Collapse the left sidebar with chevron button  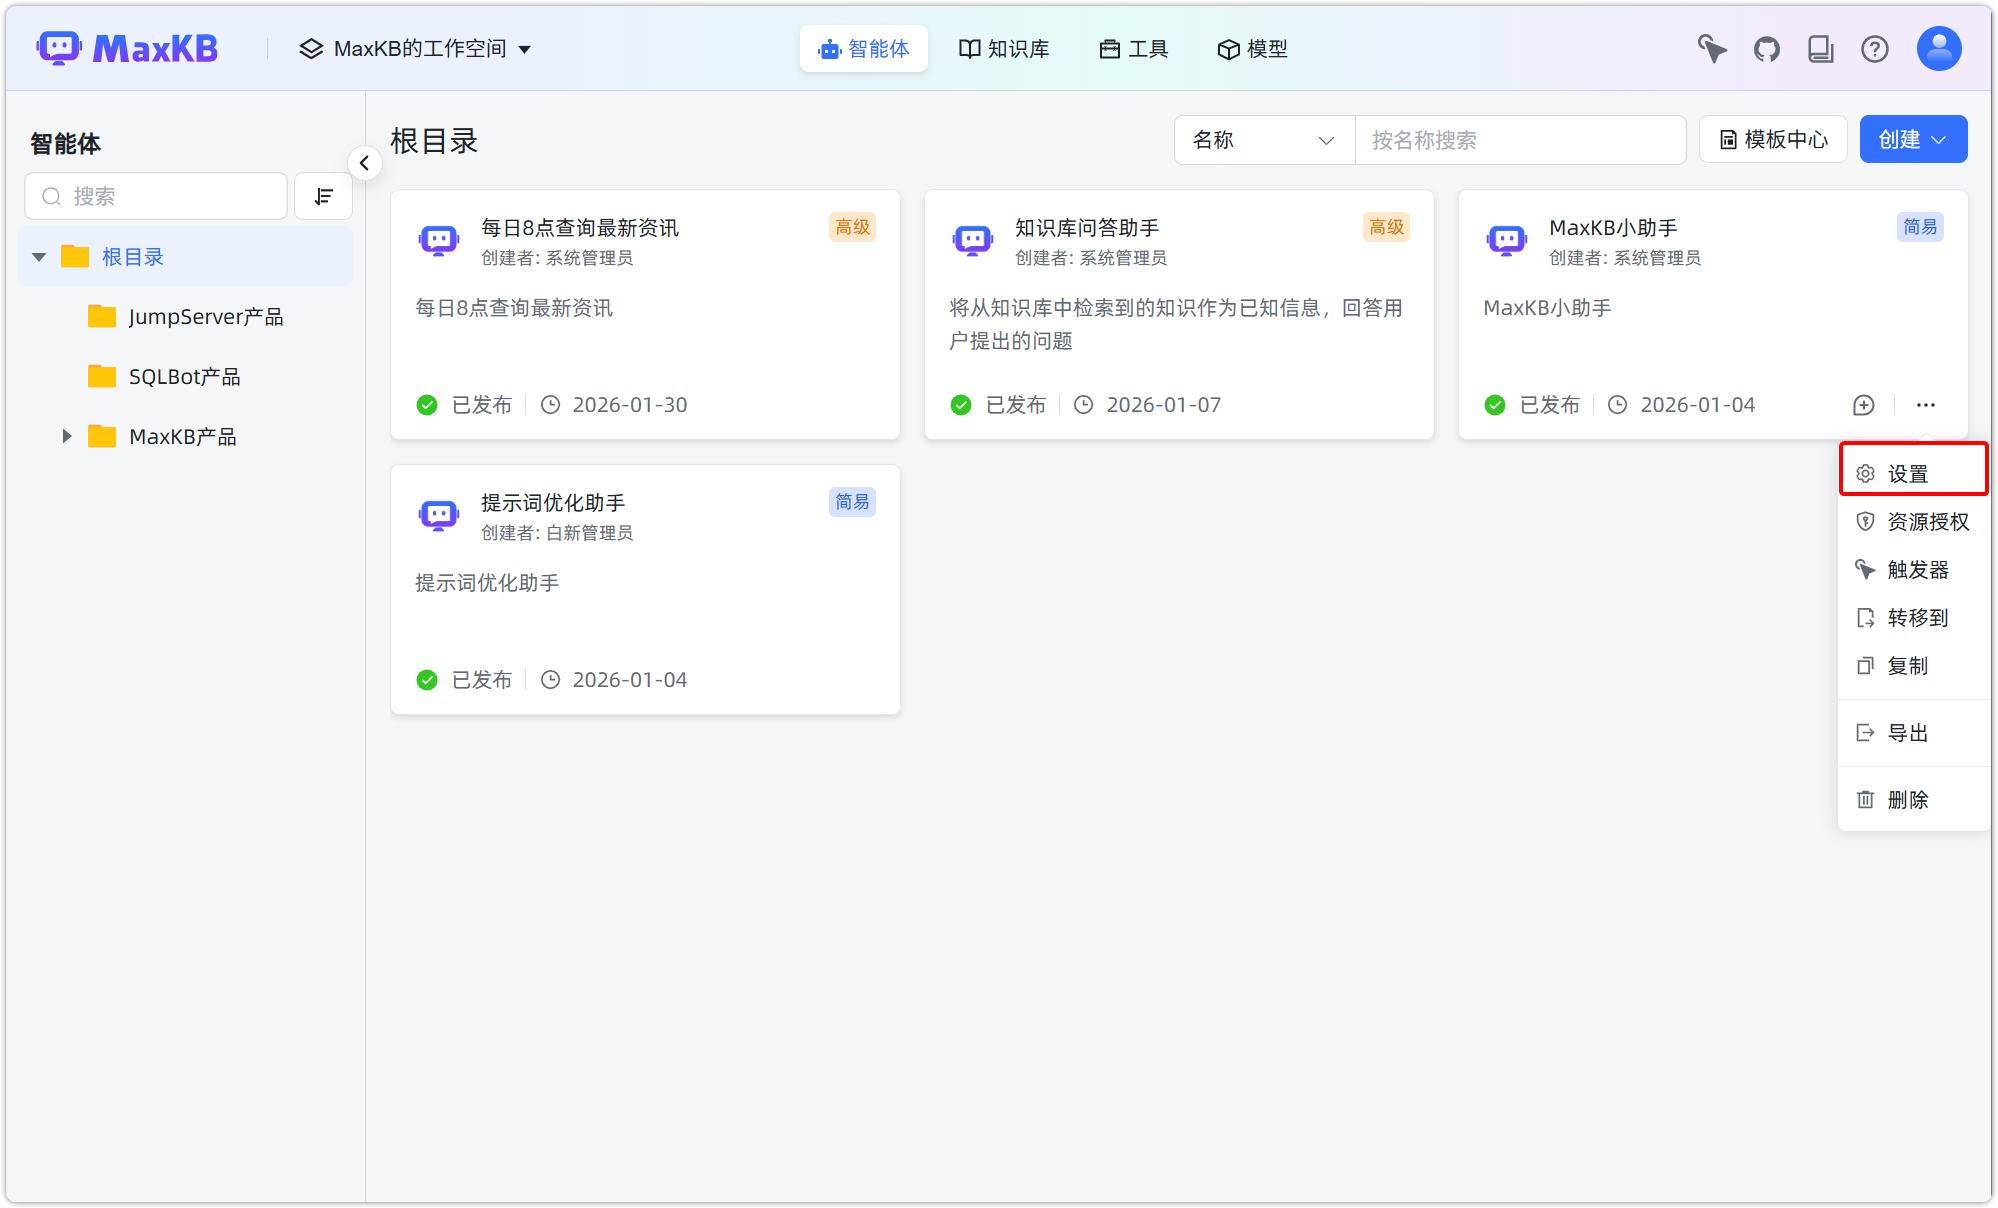click(365, 162)
